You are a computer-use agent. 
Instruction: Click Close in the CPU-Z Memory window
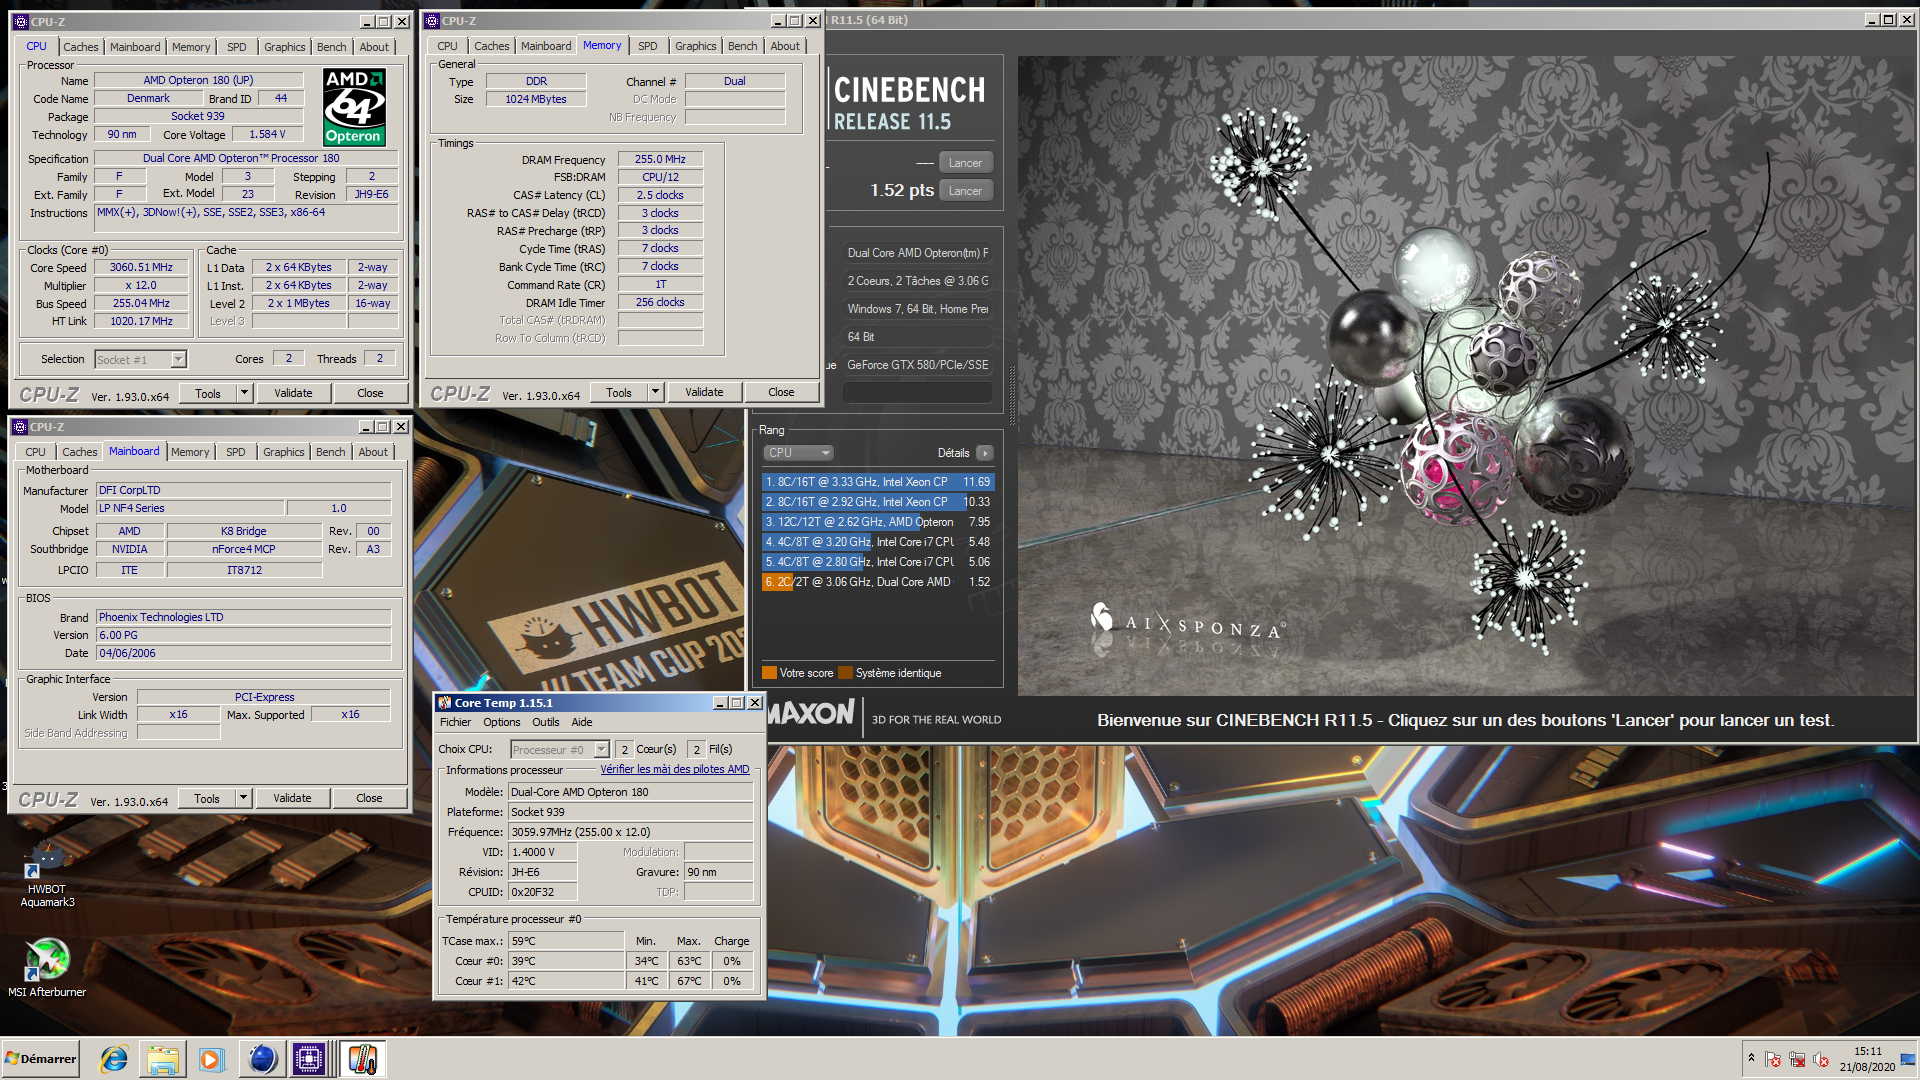(782, 392)
